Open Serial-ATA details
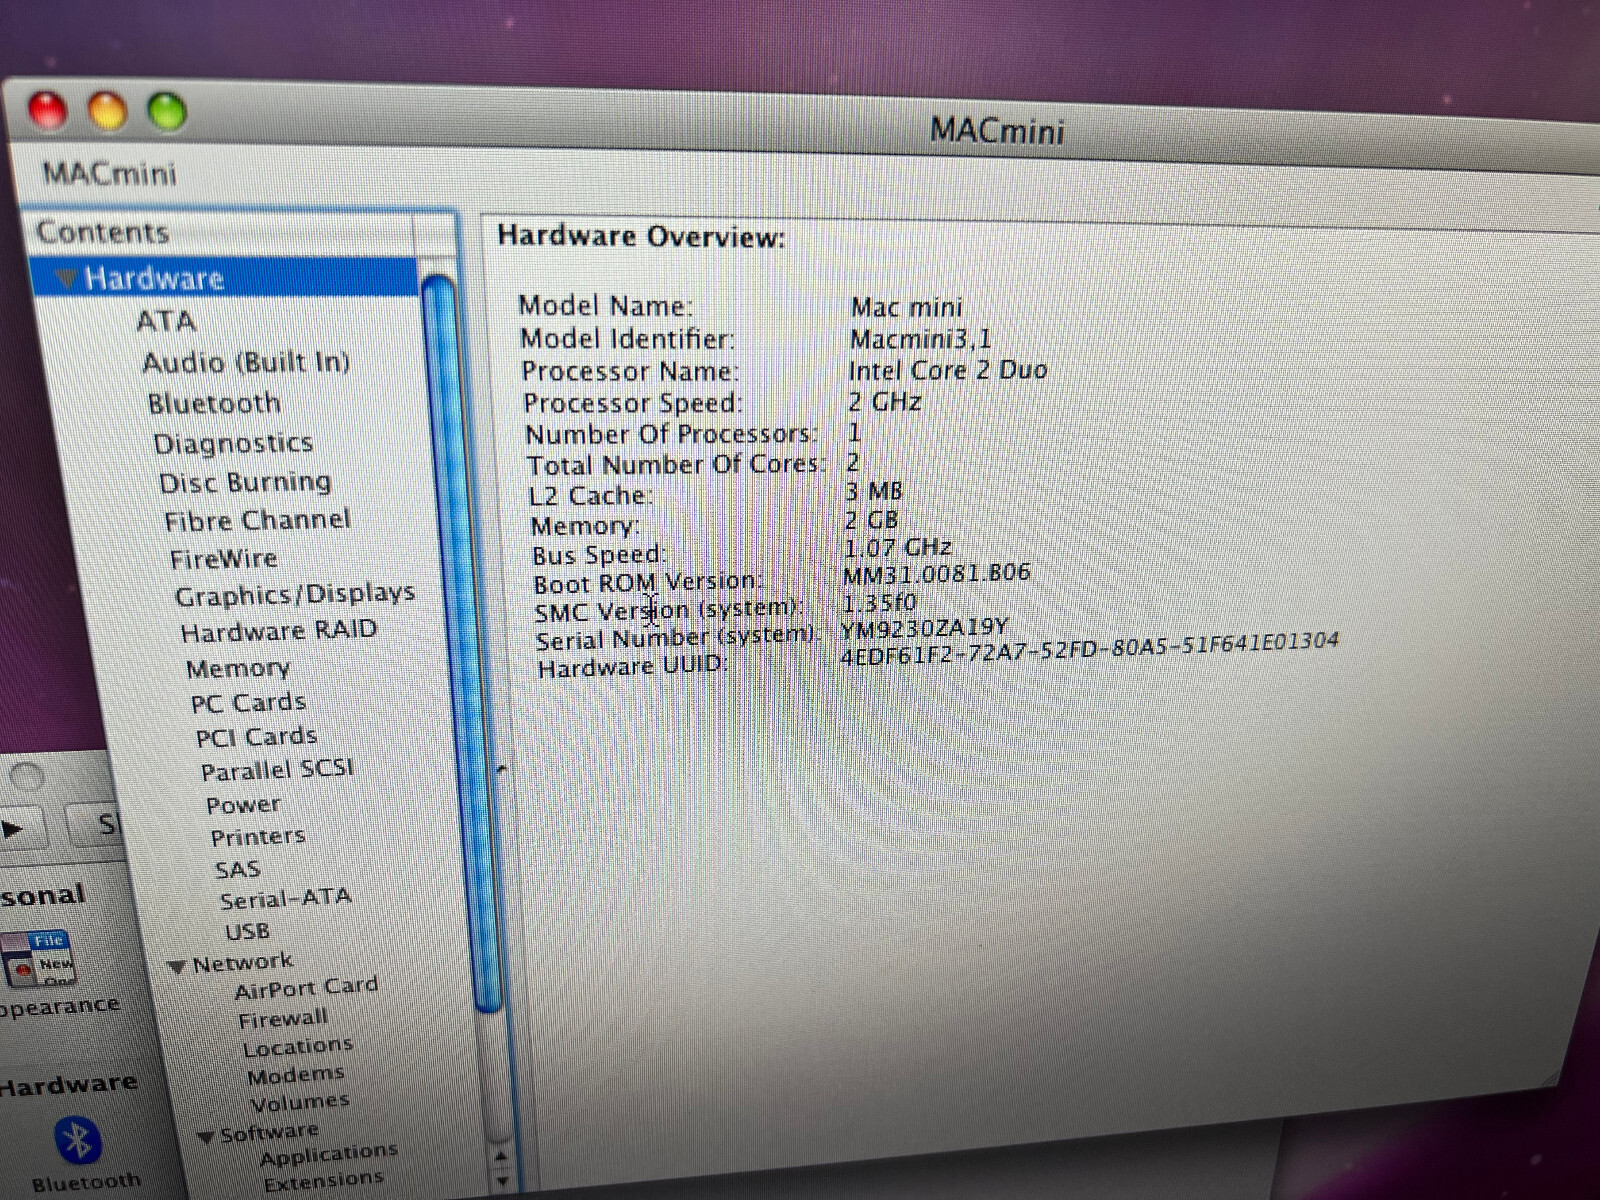Screen dimensions: 1600x1200 click(285, 898)
